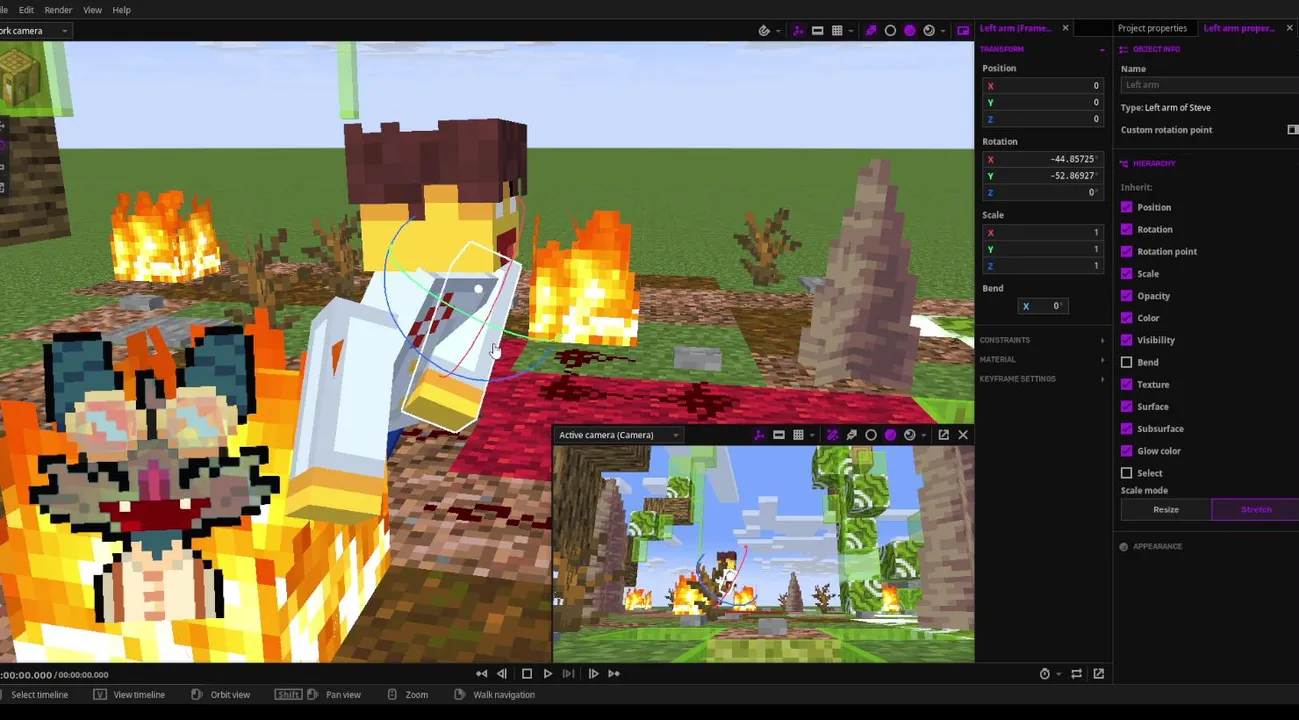Switch to the Project properties tab
The width and height of the screenshot is (1299, 720).
coord(1152,28)
